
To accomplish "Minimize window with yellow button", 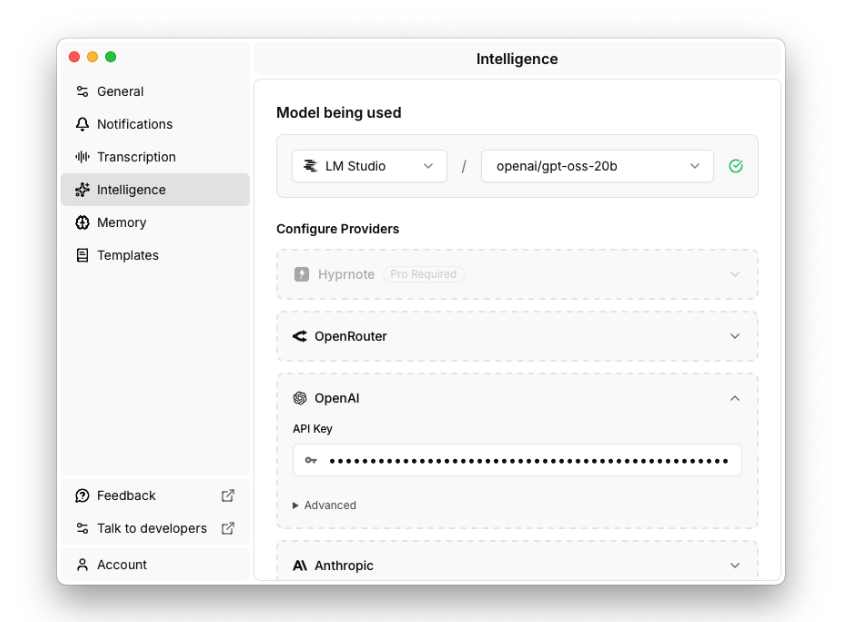I will click(x=92, y=57).
